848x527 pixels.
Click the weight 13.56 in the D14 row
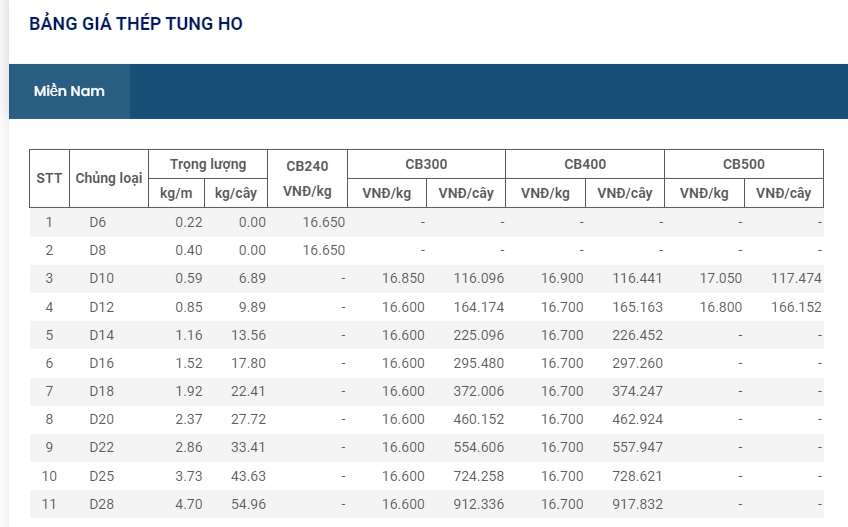[249, 335]
